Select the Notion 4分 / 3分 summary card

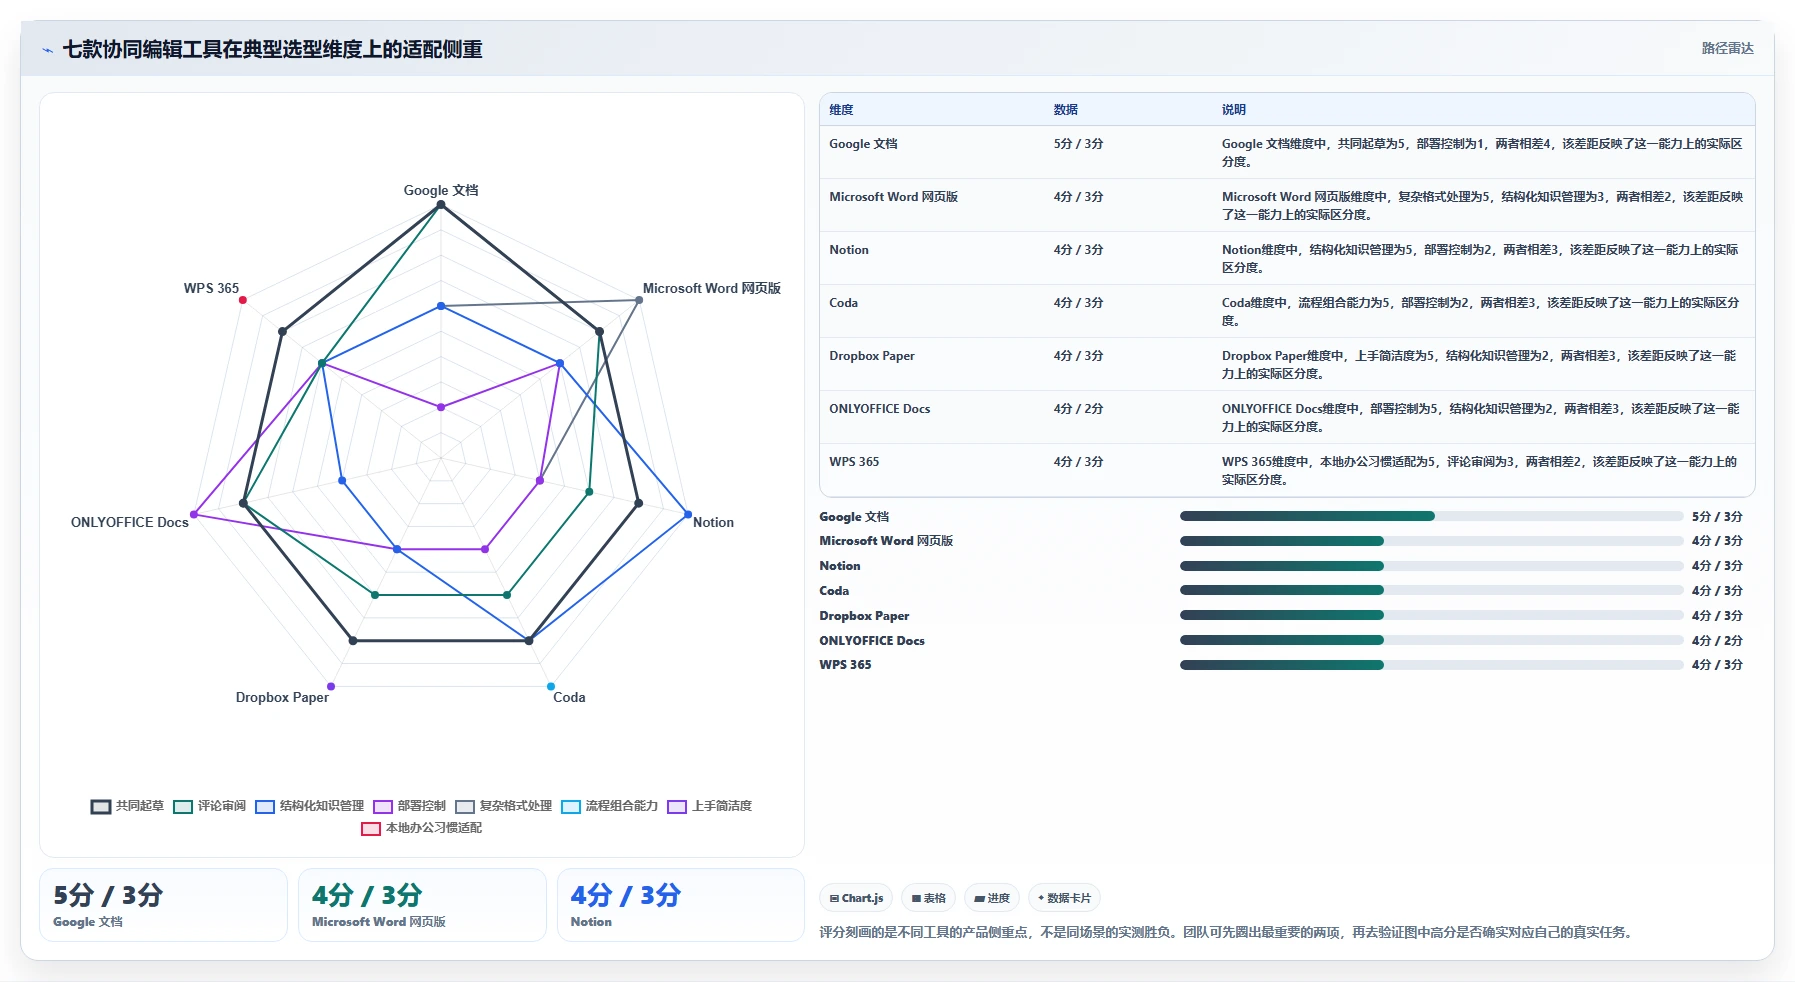tap(681, 905)
